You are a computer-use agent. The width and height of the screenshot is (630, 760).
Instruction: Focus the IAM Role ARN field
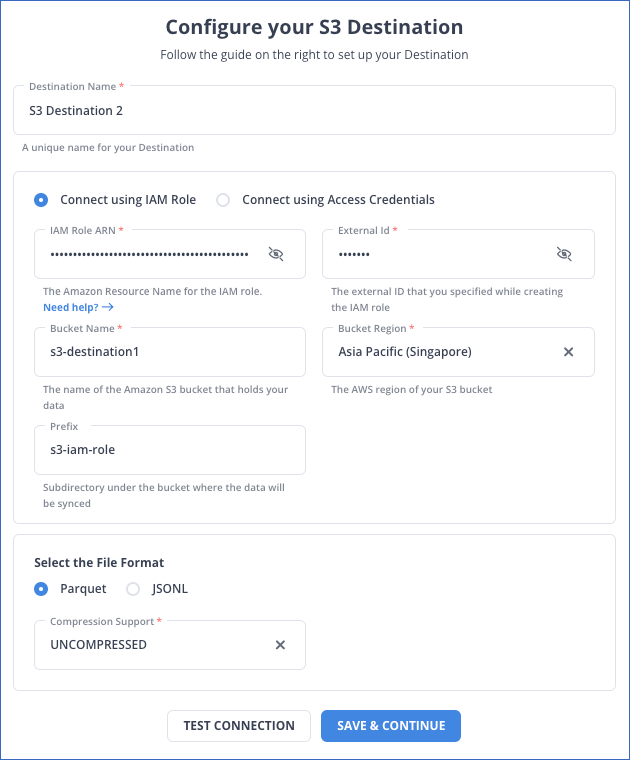coord(170,254)
